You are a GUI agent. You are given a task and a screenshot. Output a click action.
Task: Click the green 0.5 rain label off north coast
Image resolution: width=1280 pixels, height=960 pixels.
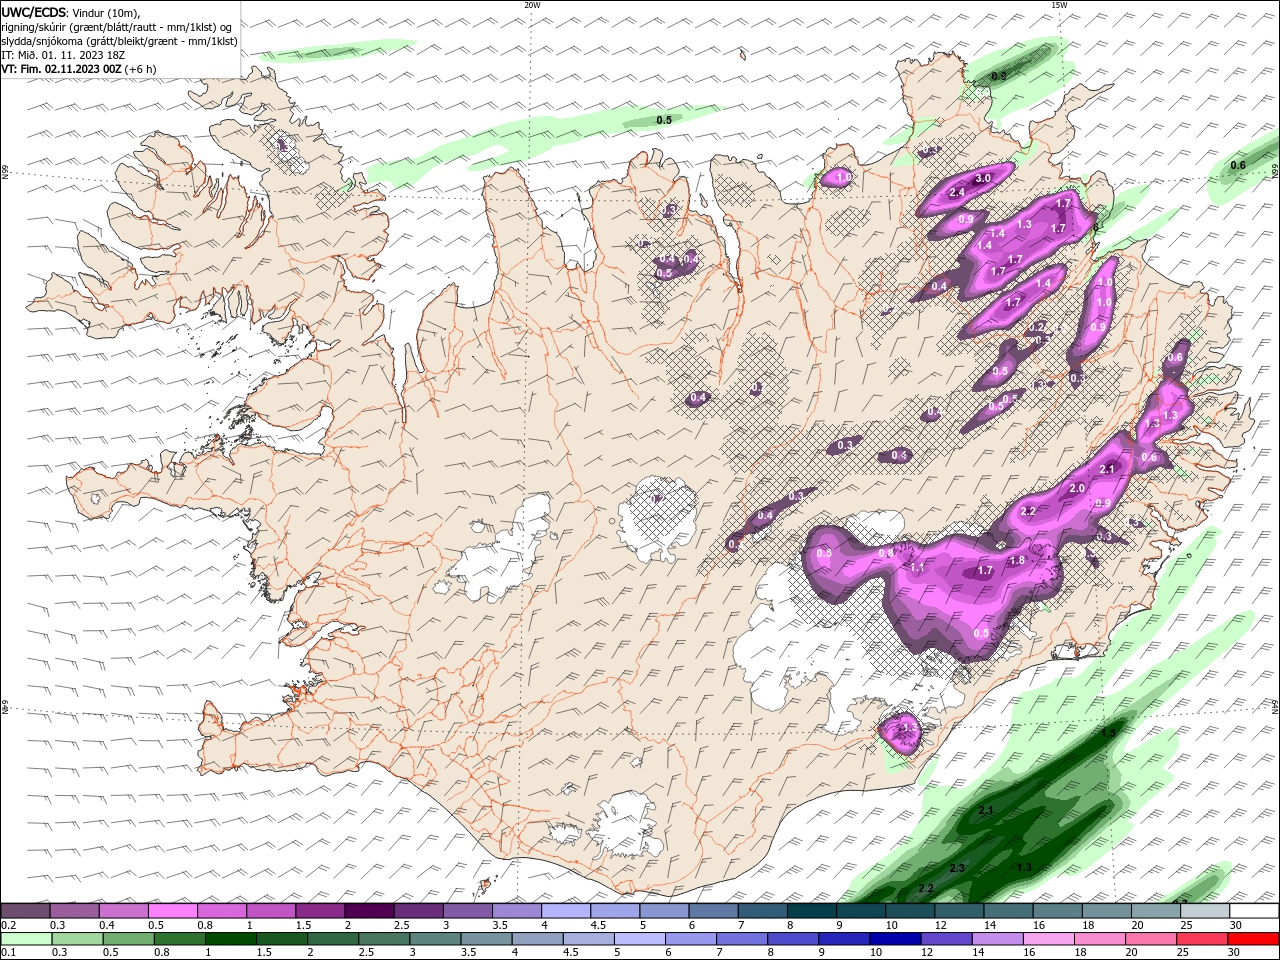point(663,120)
